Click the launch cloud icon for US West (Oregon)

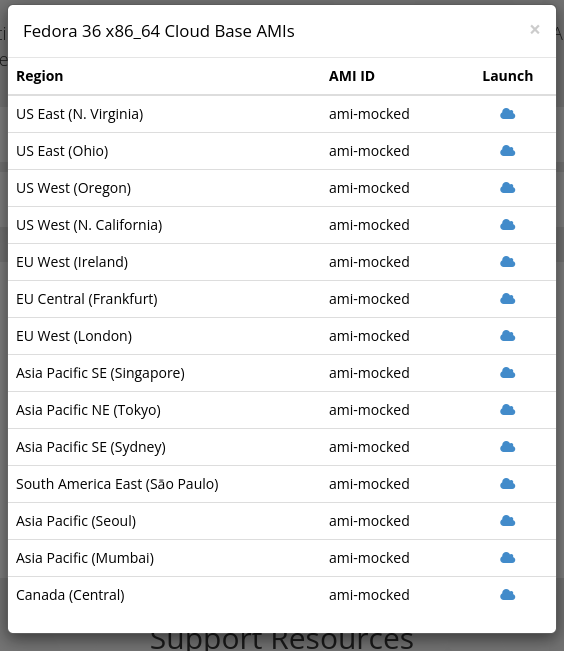pos(508,188)
